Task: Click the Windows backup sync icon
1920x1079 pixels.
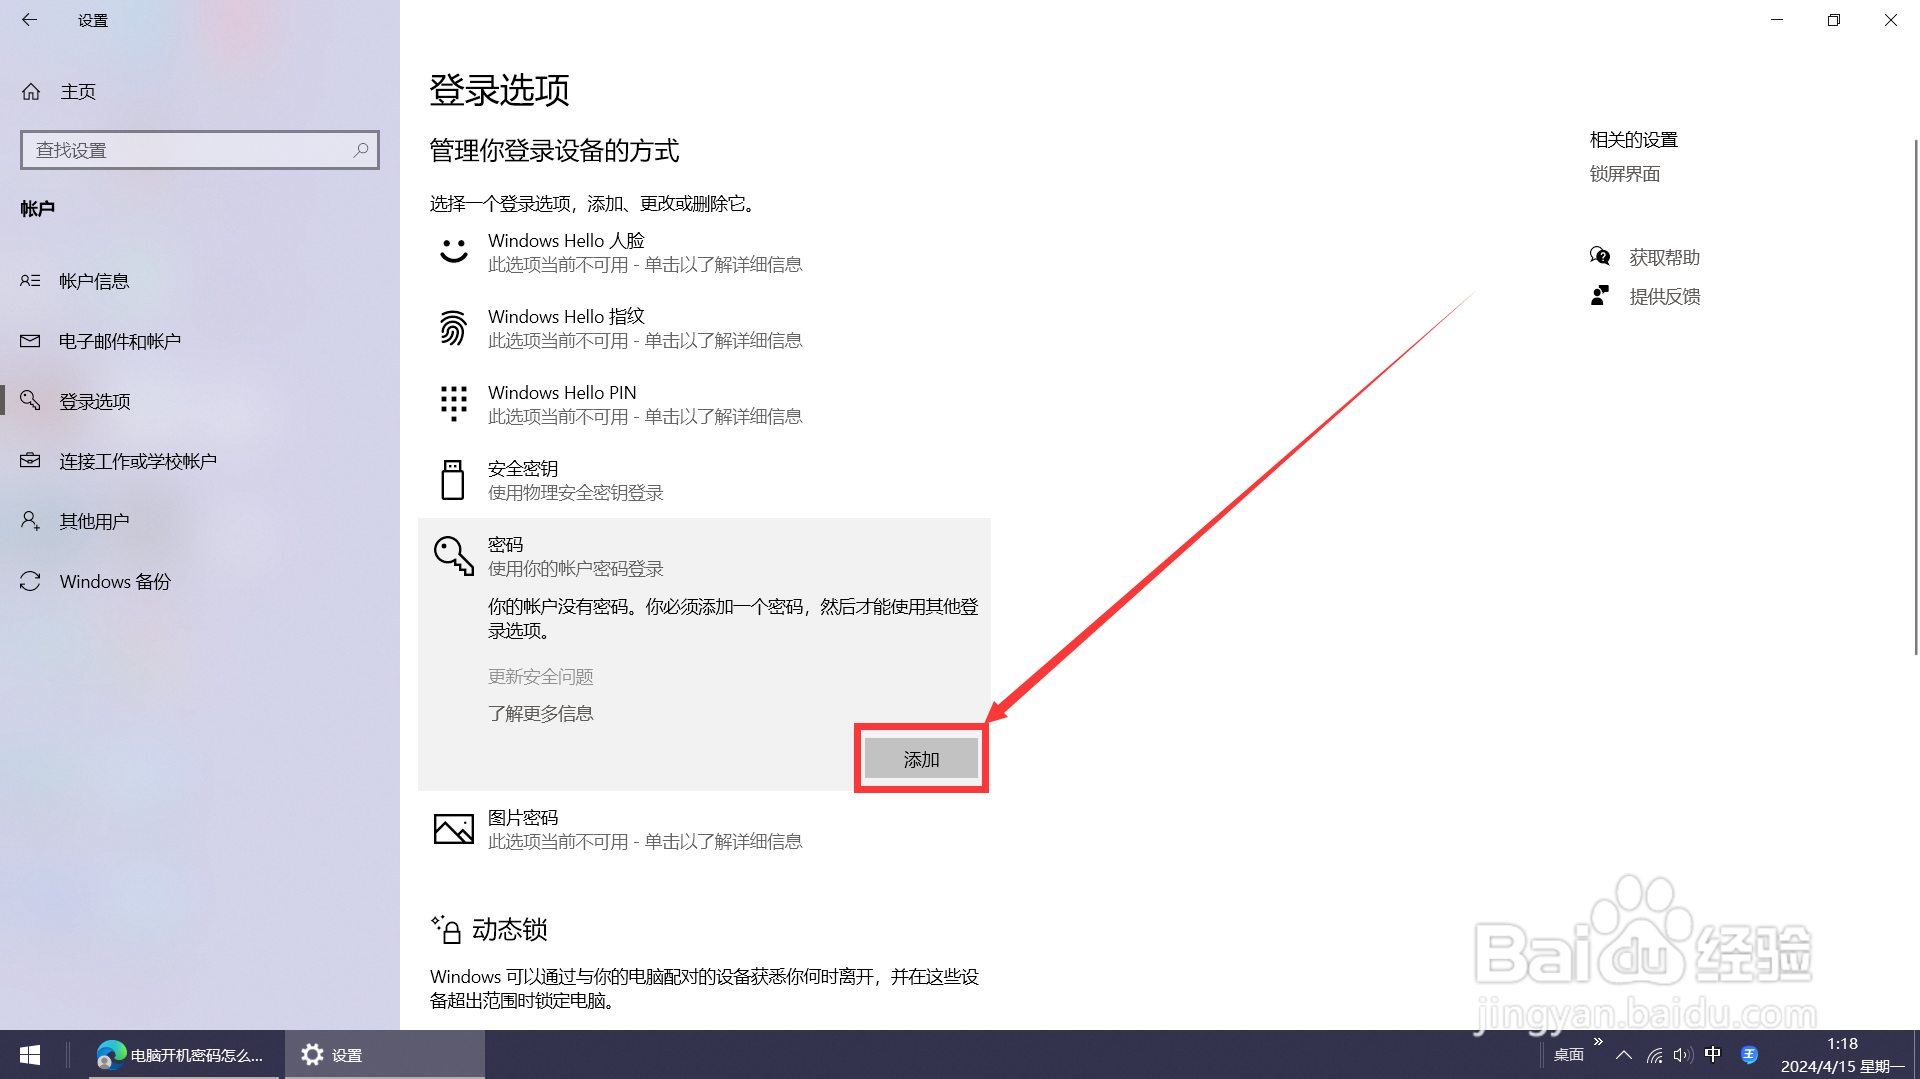Action: (30, 581)
